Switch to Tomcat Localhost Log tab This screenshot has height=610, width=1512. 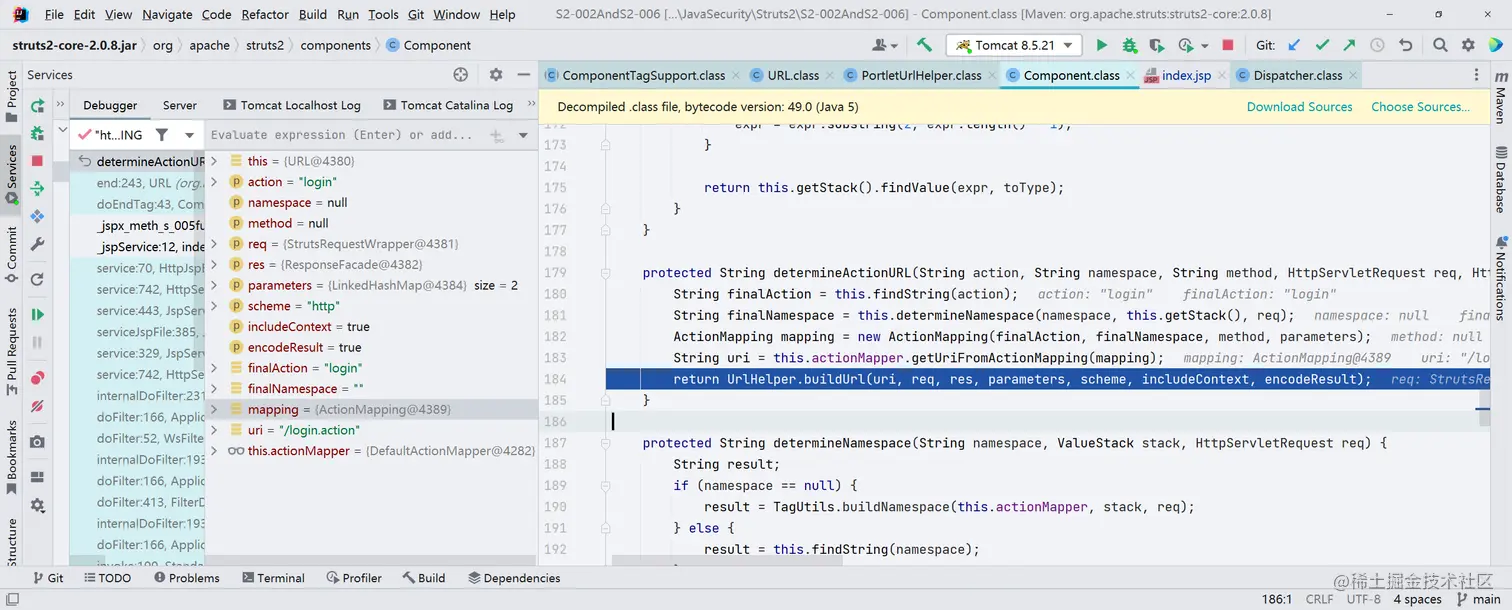coord(291,105)
